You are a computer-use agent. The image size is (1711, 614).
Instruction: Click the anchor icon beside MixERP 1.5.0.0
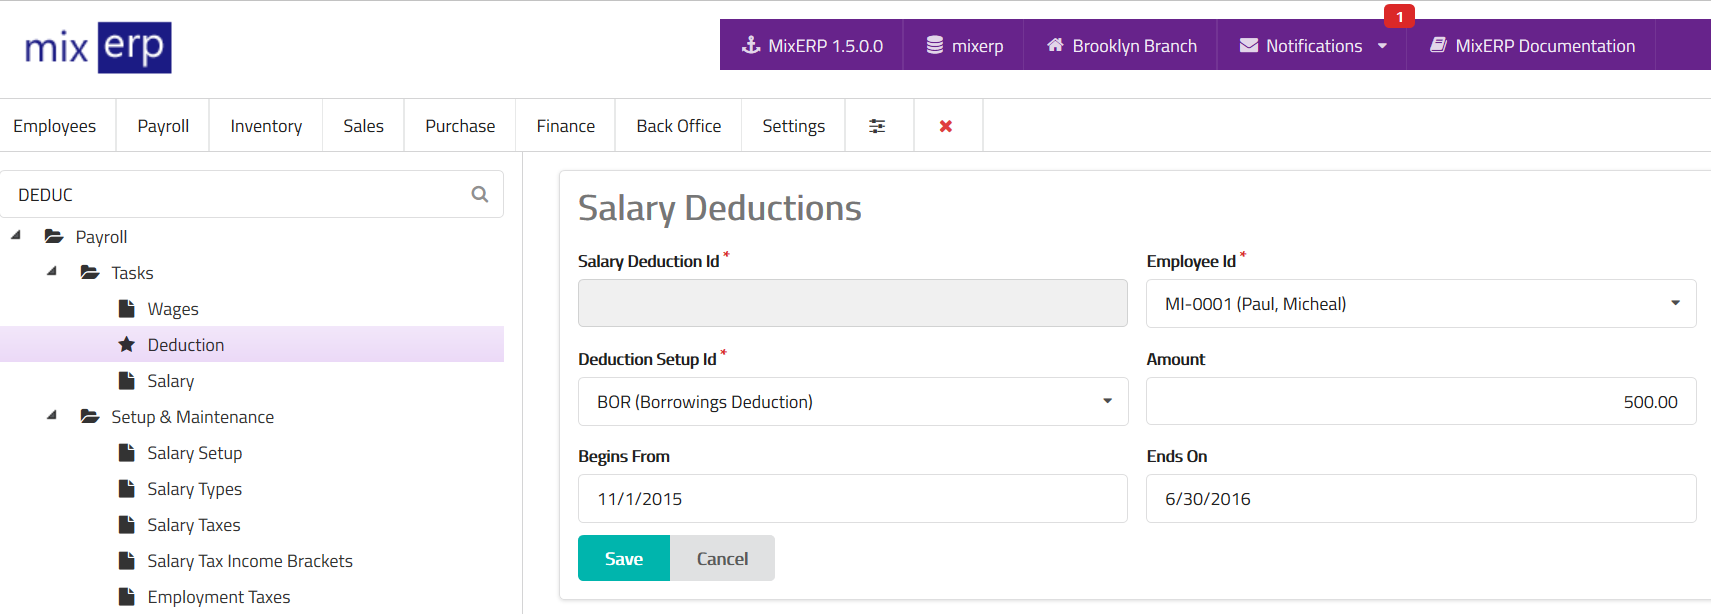click(751, 45)
